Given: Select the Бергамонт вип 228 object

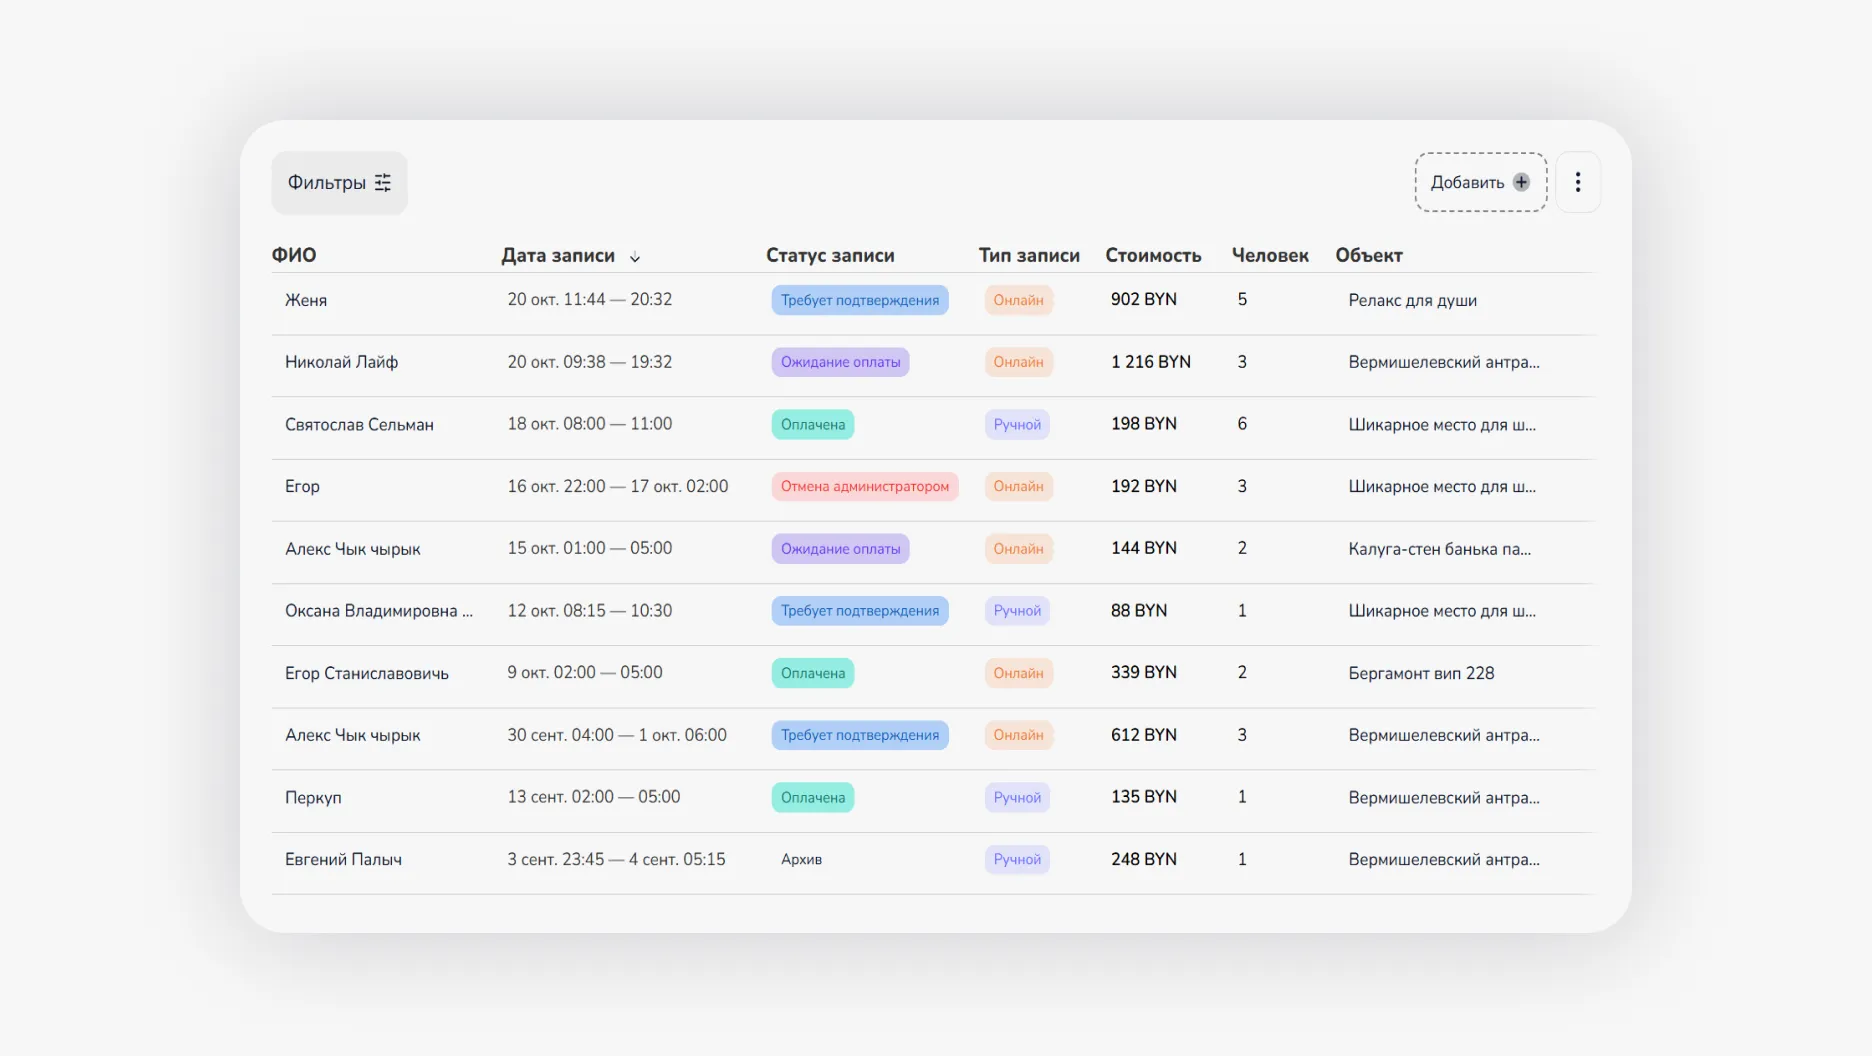Looking at the screenshot, I should coord(1420,673).
